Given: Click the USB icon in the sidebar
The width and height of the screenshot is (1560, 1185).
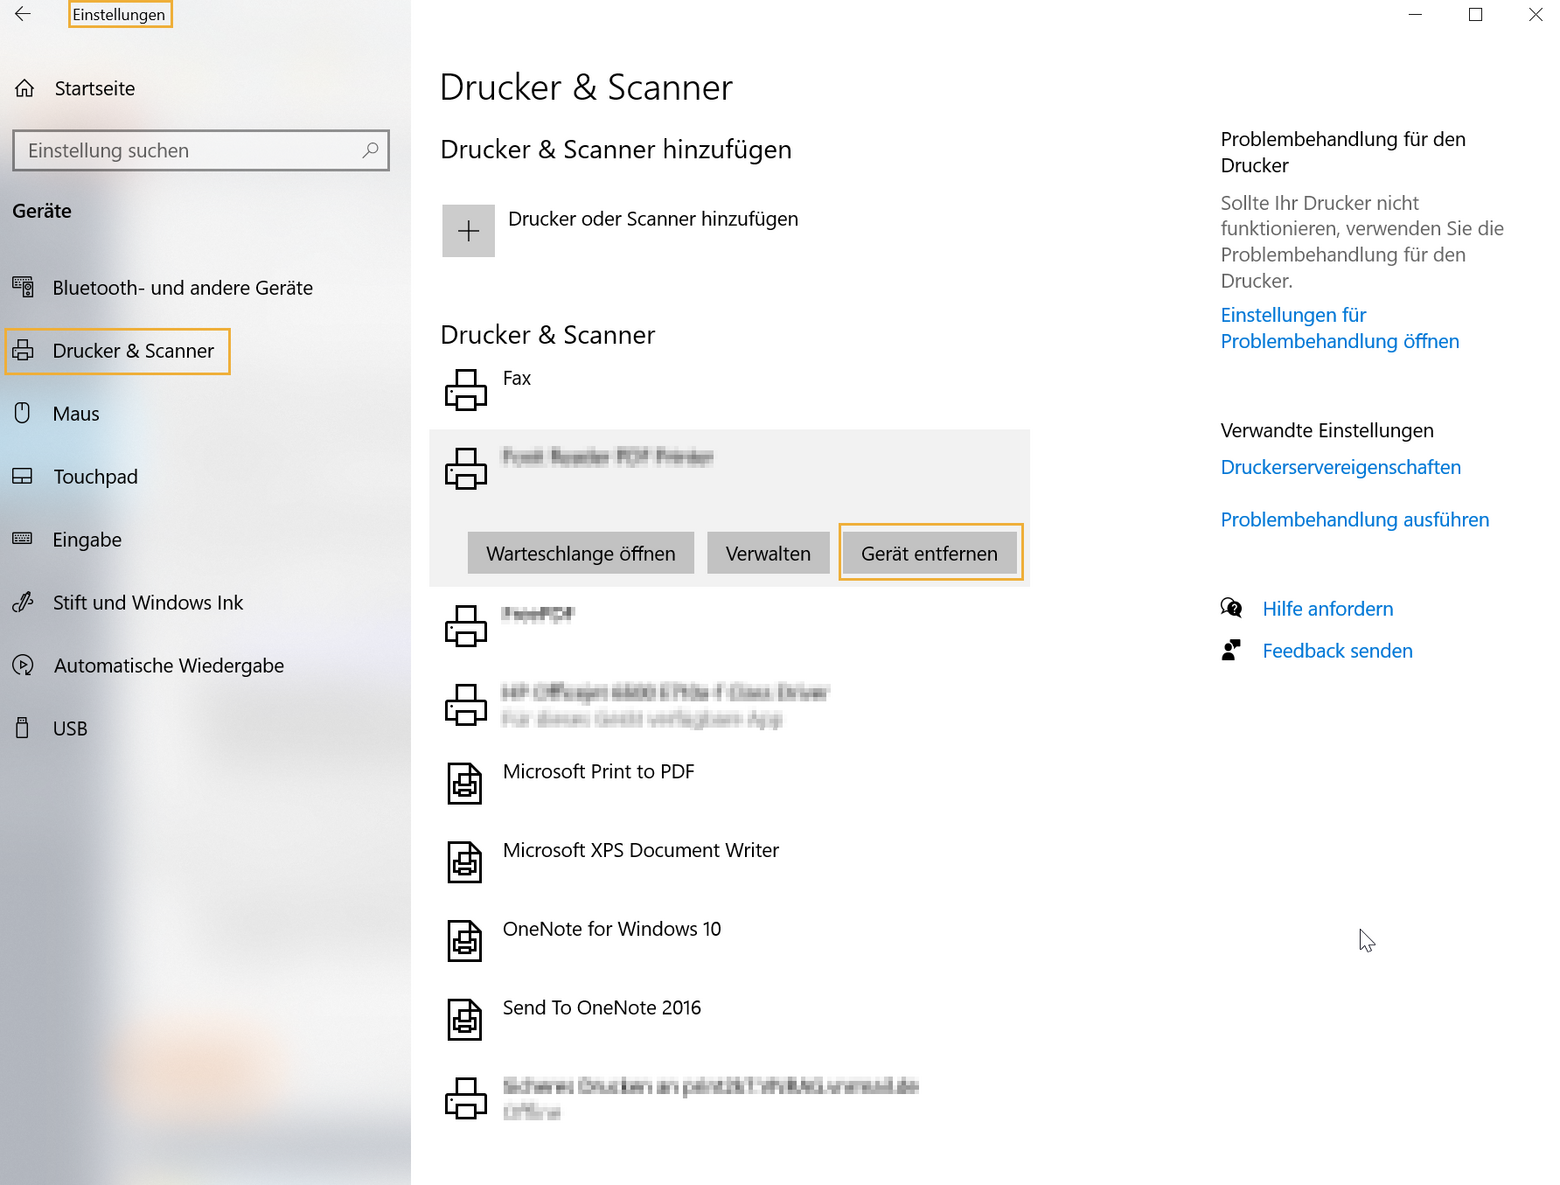Looking at the screenshot, I should pos(22,728).
